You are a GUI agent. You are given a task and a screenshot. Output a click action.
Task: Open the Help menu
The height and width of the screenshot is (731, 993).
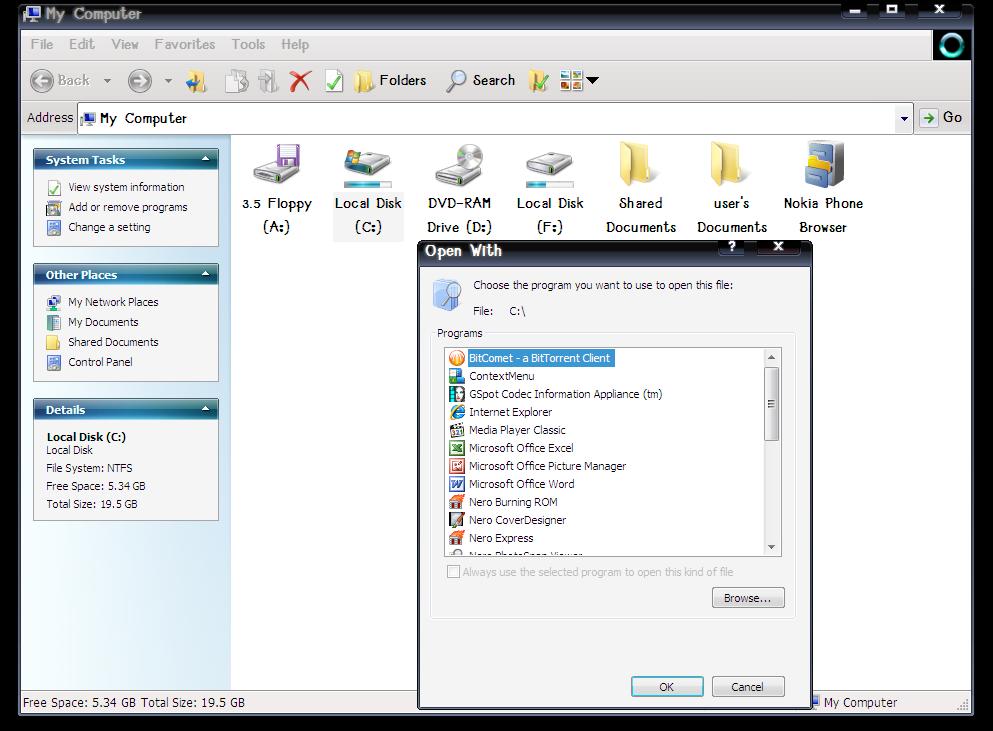295,44
